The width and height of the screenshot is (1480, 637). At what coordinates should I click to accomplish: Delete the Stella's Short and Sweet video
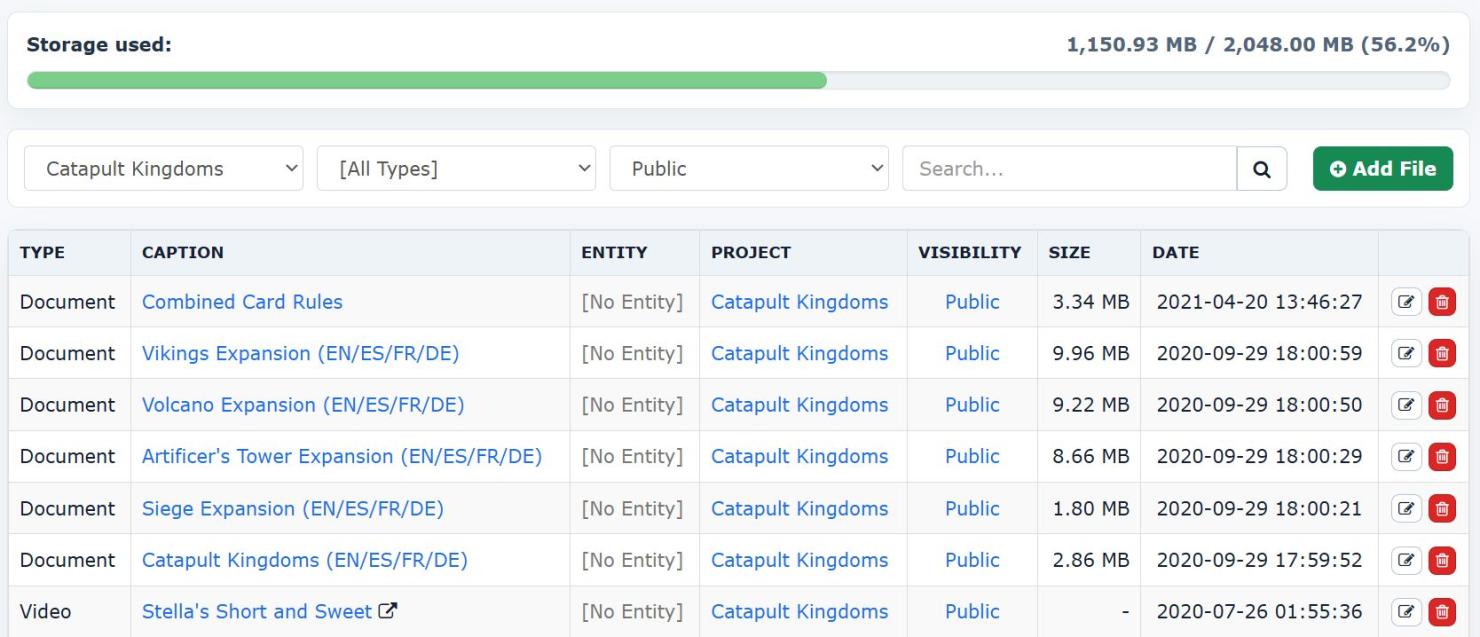pyautogui.click(x=1442, y=612)
